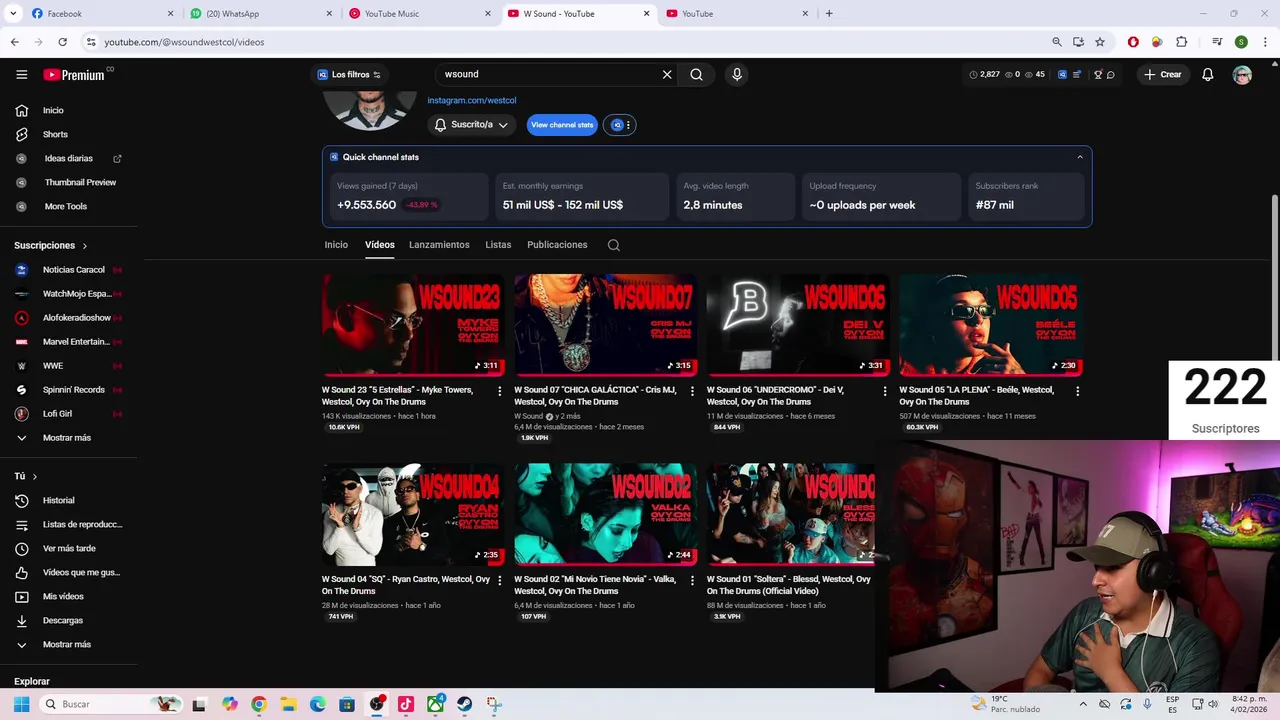Open Lofi Girl subscription
The image size is (1280, 720).
(68, 413)
